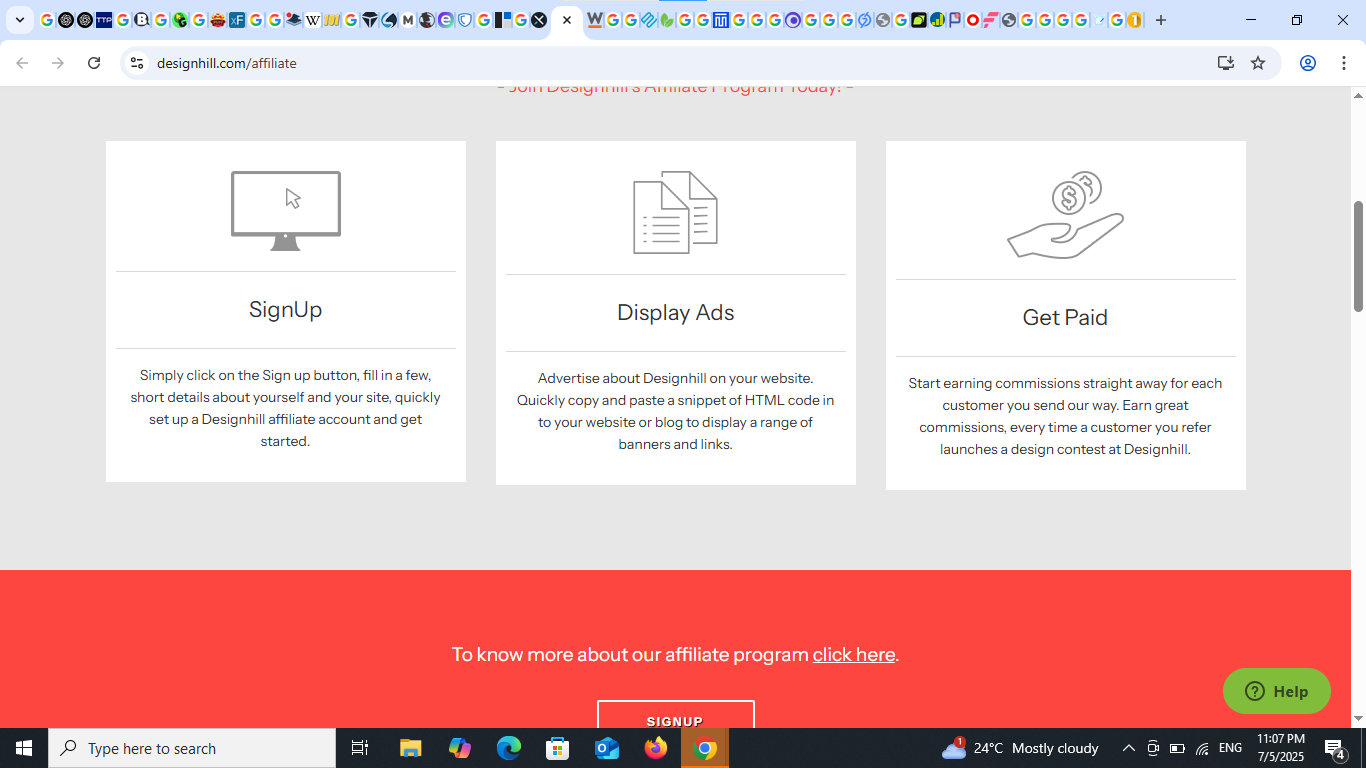Viewport: 1366px width, 768px height.
Task: Change ENG input language
Action: [1230, 748]
